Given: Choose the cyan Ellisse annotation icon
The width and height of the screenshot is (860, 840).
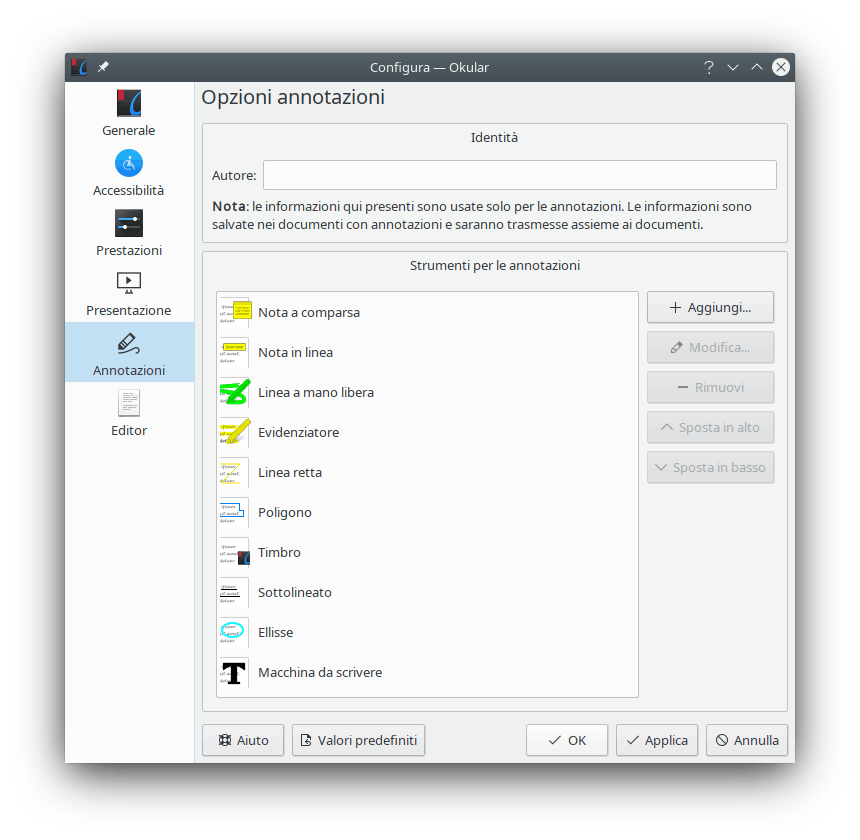Looking at the screenshot, I should (233, 632).
